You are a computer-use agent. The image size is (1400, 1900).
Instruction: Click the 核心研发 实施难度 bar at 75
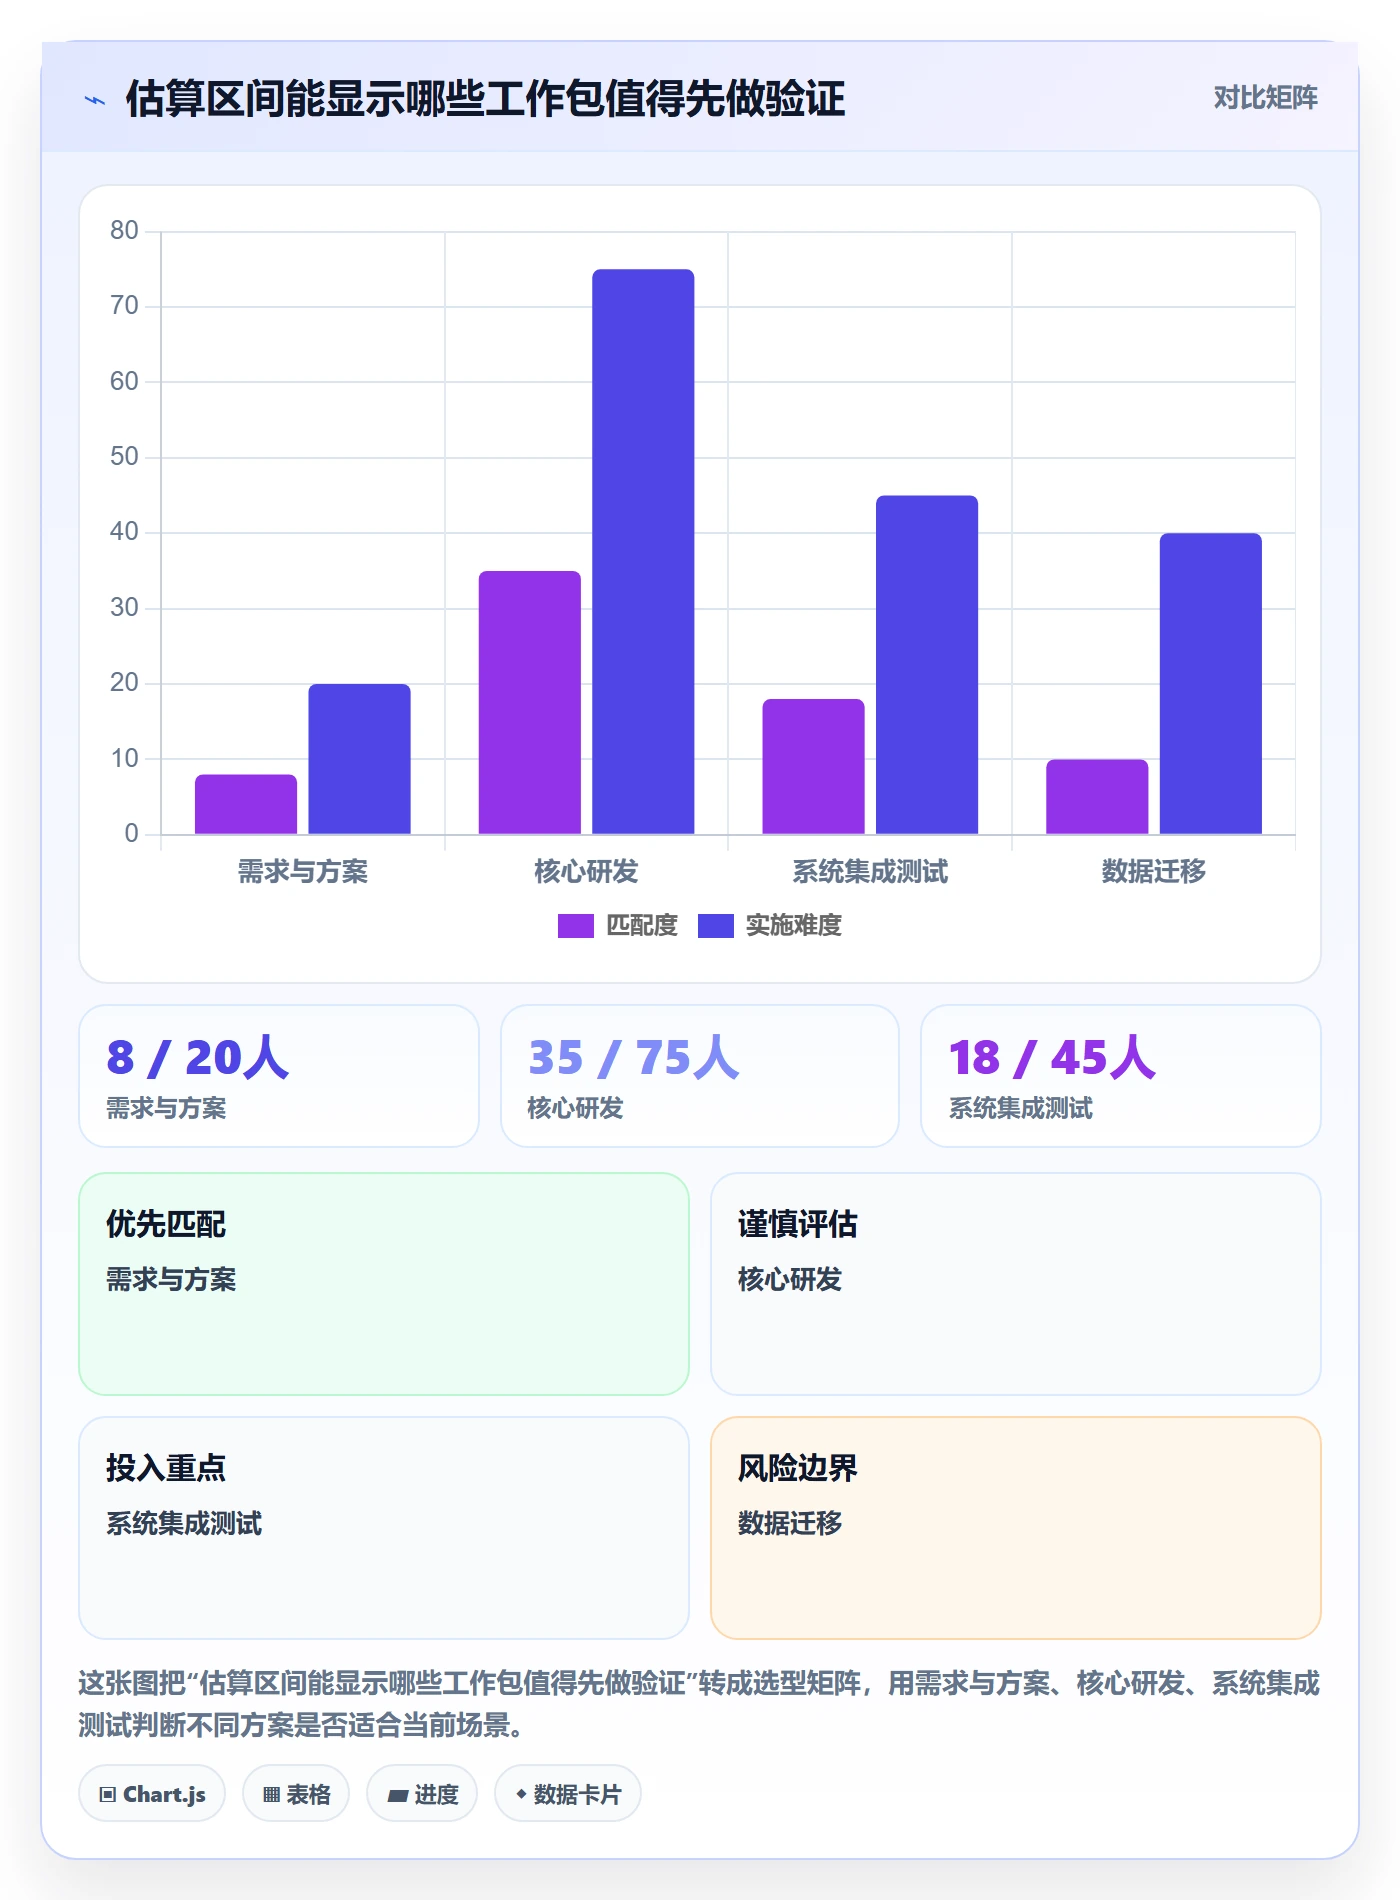click(x=643, y=551)
